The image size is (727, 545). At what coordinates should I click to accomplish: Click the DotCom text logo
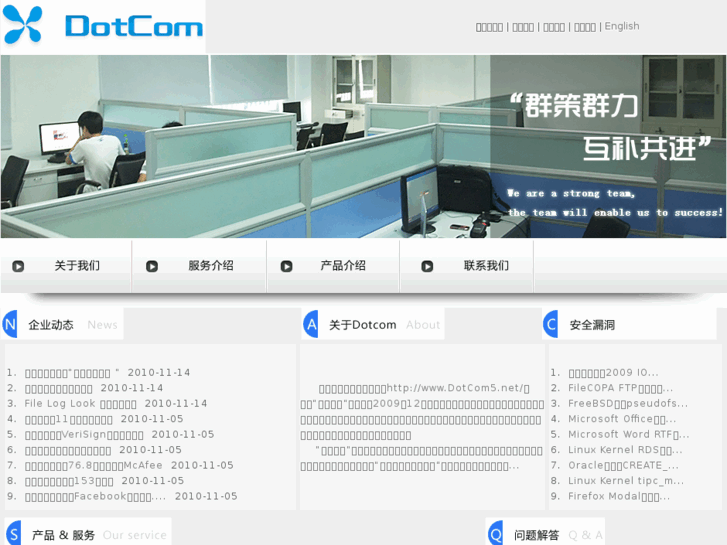point(134,26)
